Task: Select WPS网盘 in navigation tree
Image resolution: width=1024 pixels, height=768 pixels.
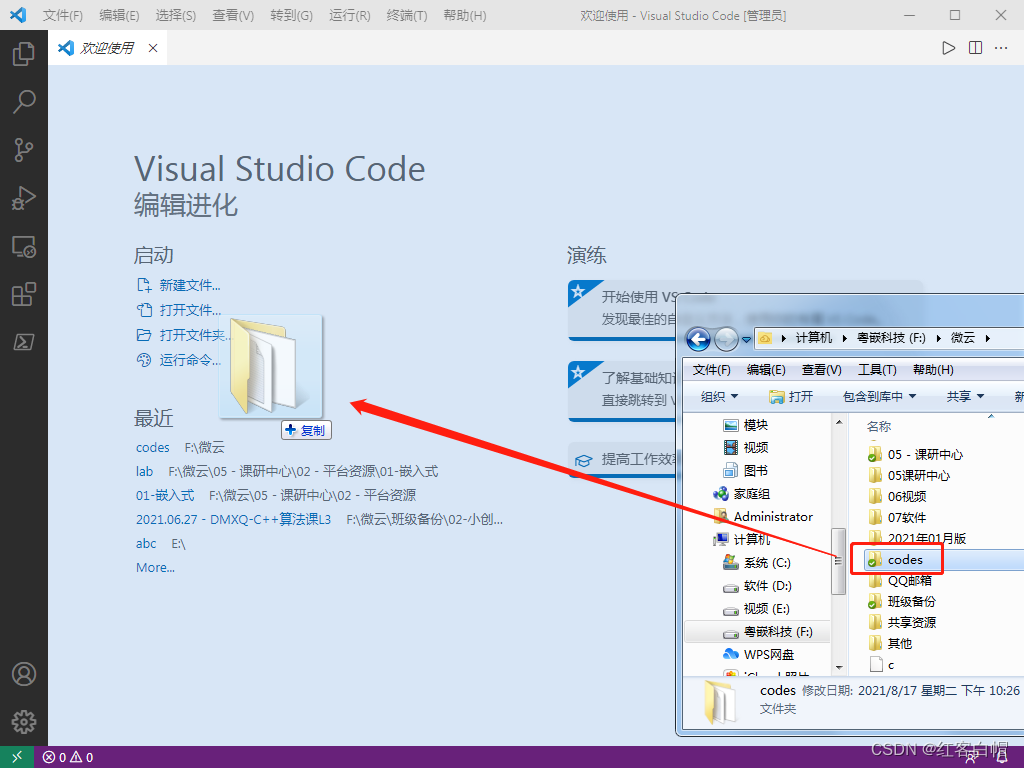Action: click(x=758, y=654)
